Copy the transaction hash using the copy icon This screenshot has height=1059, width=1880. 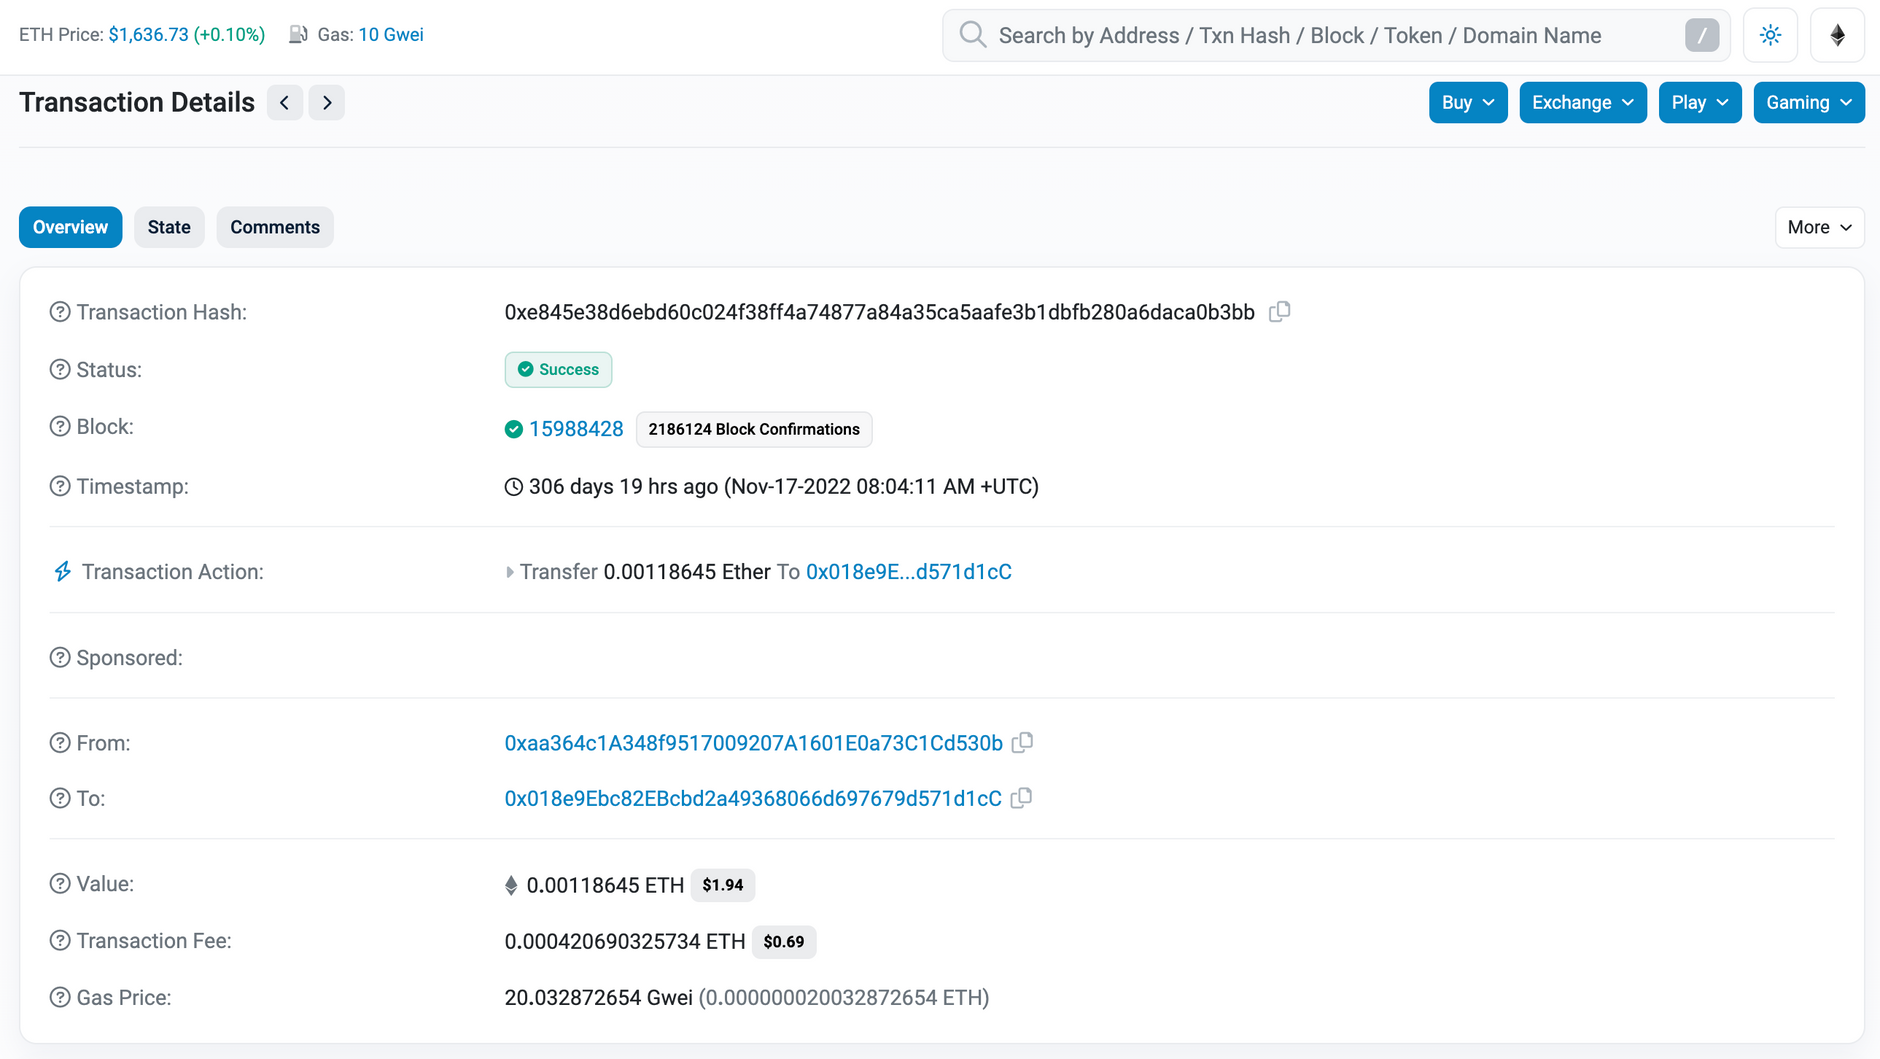pos(1281,311)
